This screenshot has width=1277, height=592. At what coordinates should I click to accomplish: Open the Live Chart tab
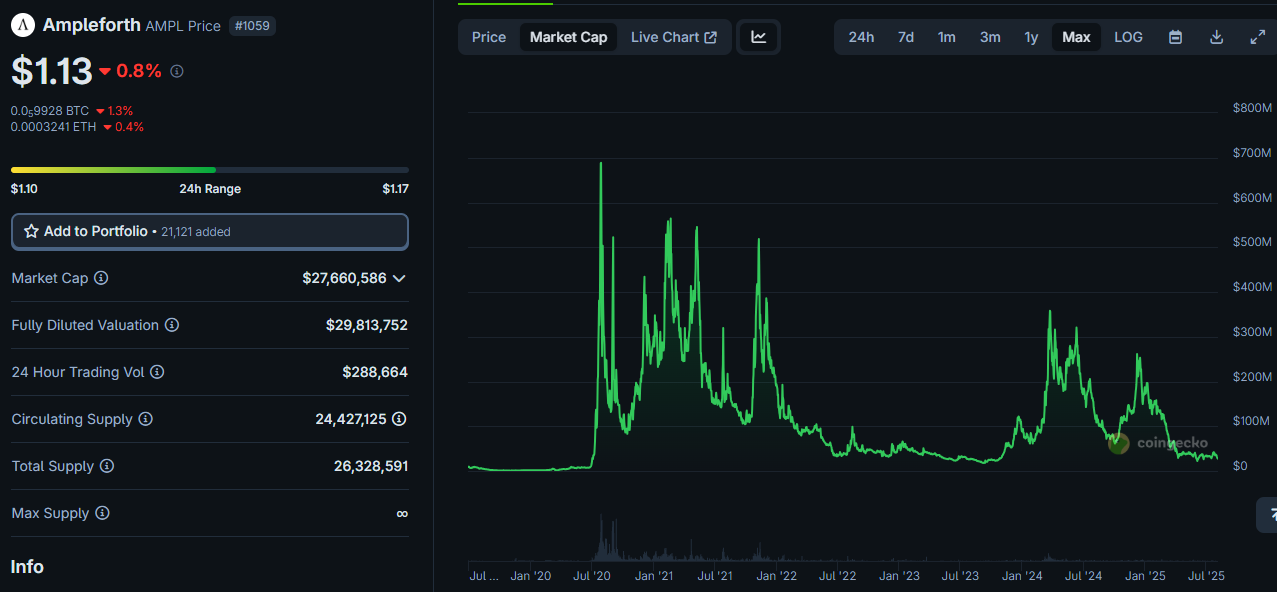click(674, 37)
